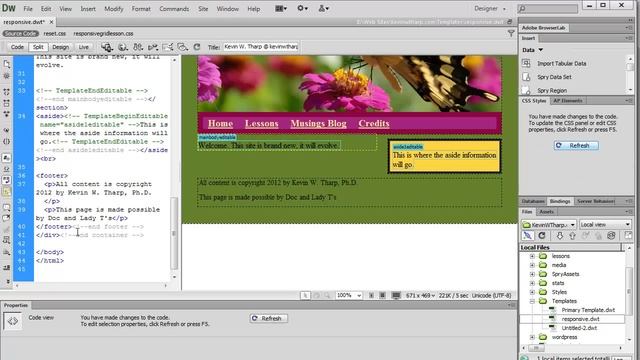Click Collapse Full Tag coding toolbar icon
Viewport: 640px width, 360px height.
7,92
